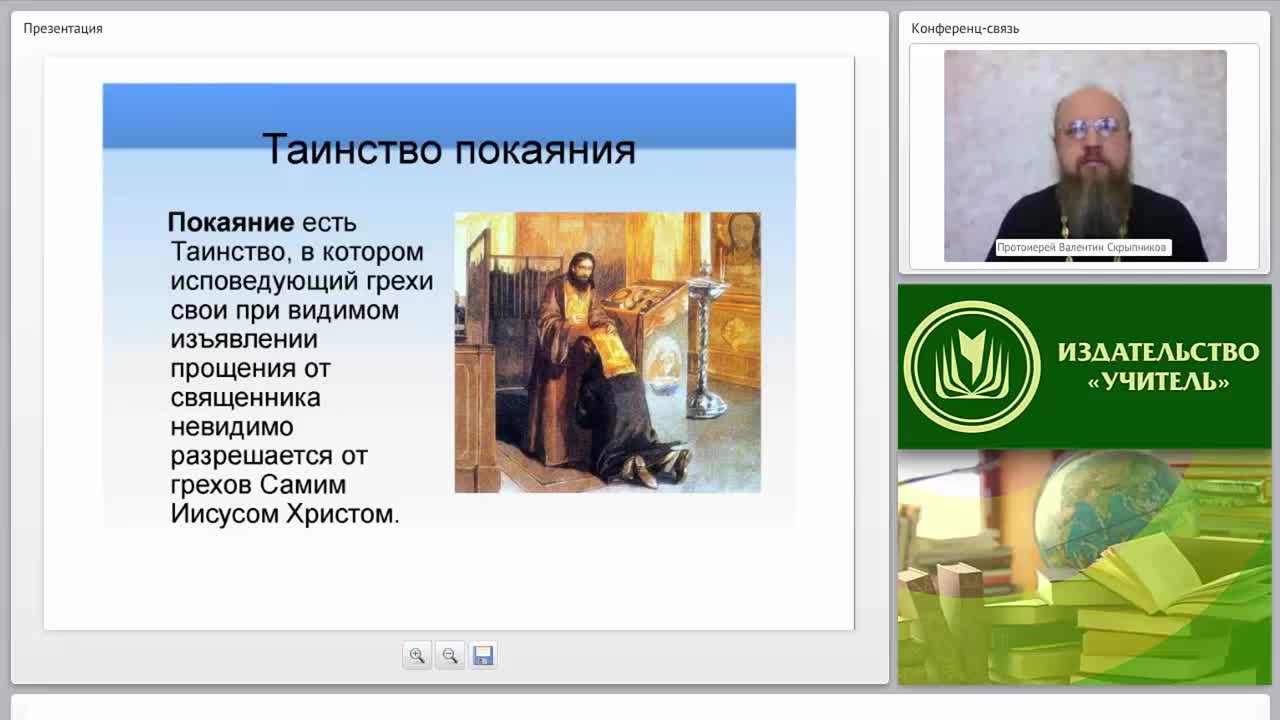Click the Конференц-связь panel title
Viewport: 1280px width, 720px height.
pyautogui.click(x=965, y=28)
